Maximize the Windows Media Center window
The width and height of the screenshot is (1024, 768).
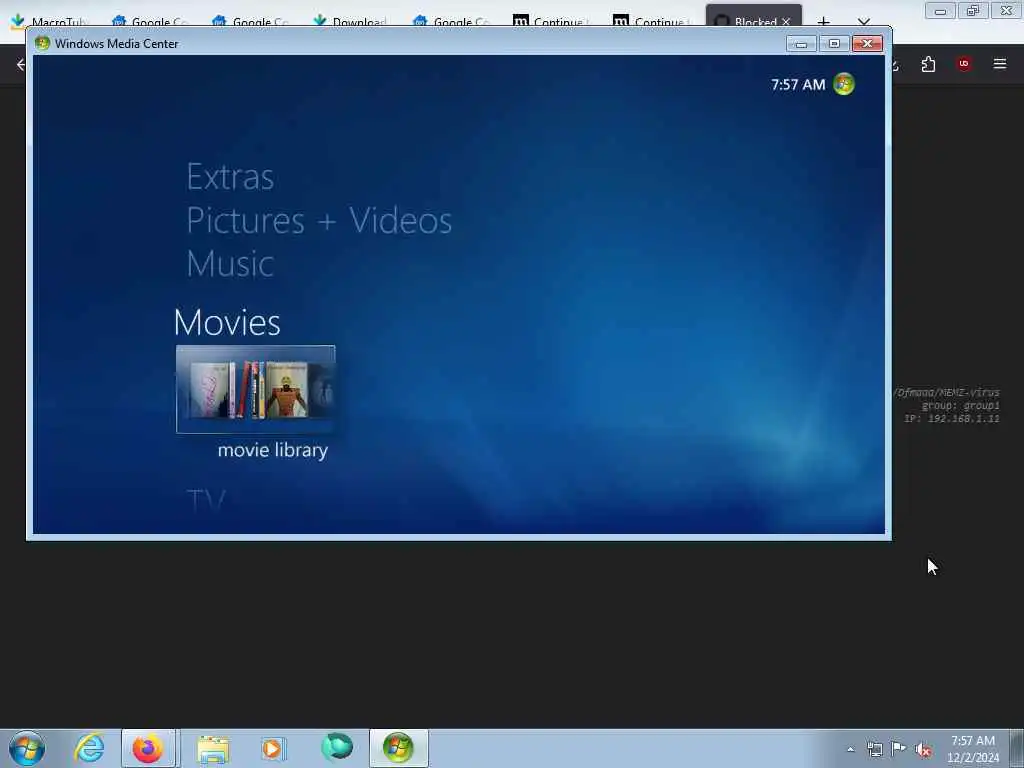[834, 44]
